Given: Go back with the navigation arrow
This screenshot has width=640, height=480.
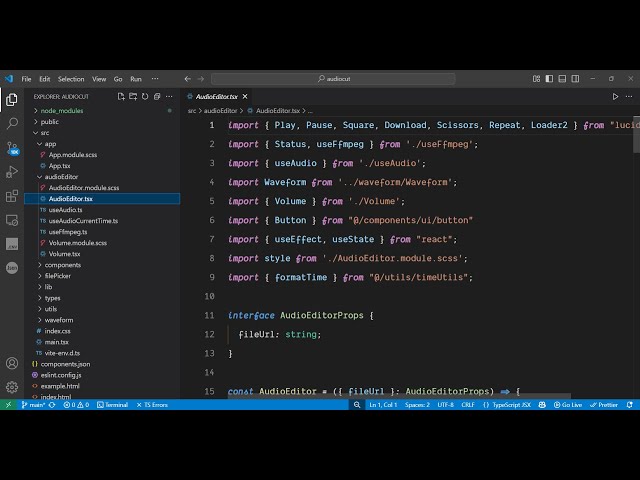Looking at the screenshot, I should (x=187, y=79).
